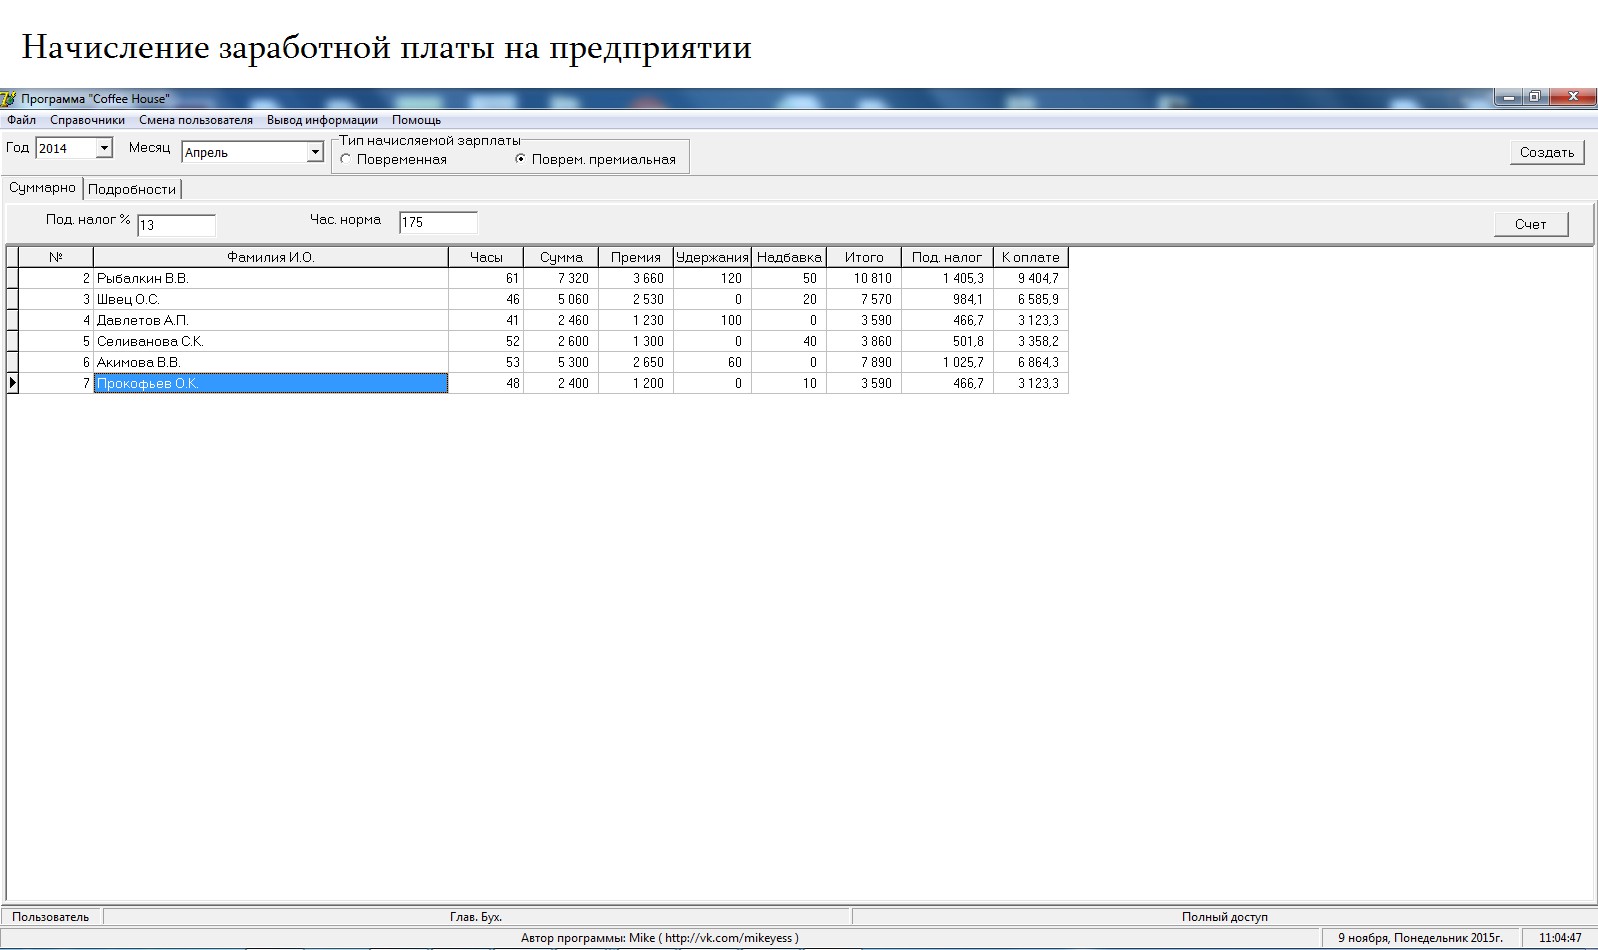Screen dimensions: 1598x950
Task: Select the row for Швец О.С.
Action: point(538,299)
